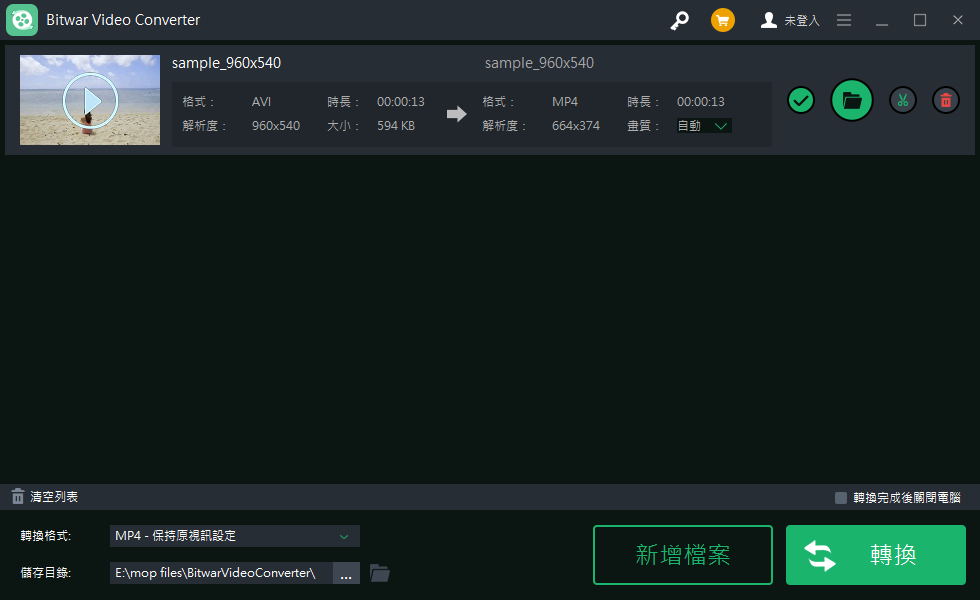The image size is (980, 600).
Task: Click the source format value AVI
Action: [x=261, y=102]
